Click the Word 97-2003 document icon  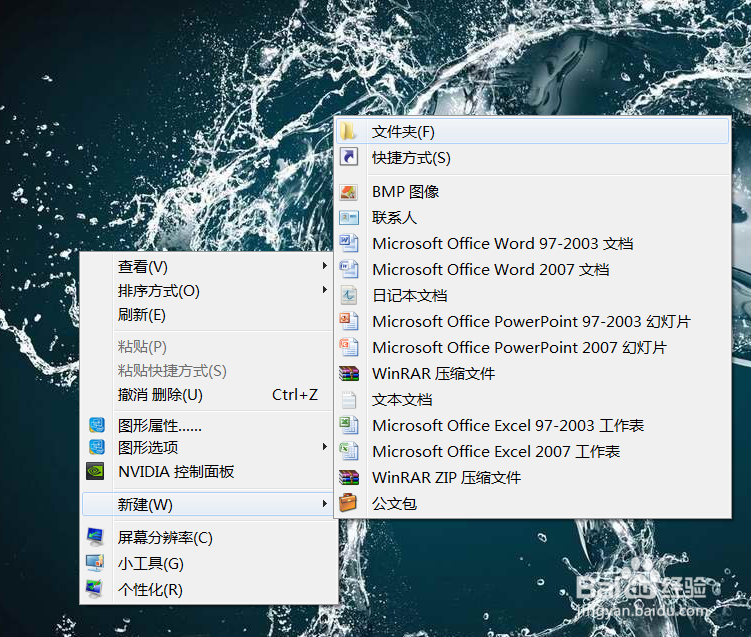point(349,243)
